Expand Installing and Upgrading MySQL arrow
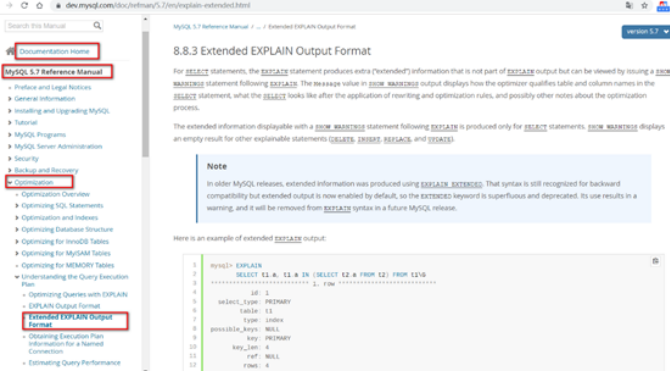The width and height of the screenshot is (670, 371). coord(9,111)
